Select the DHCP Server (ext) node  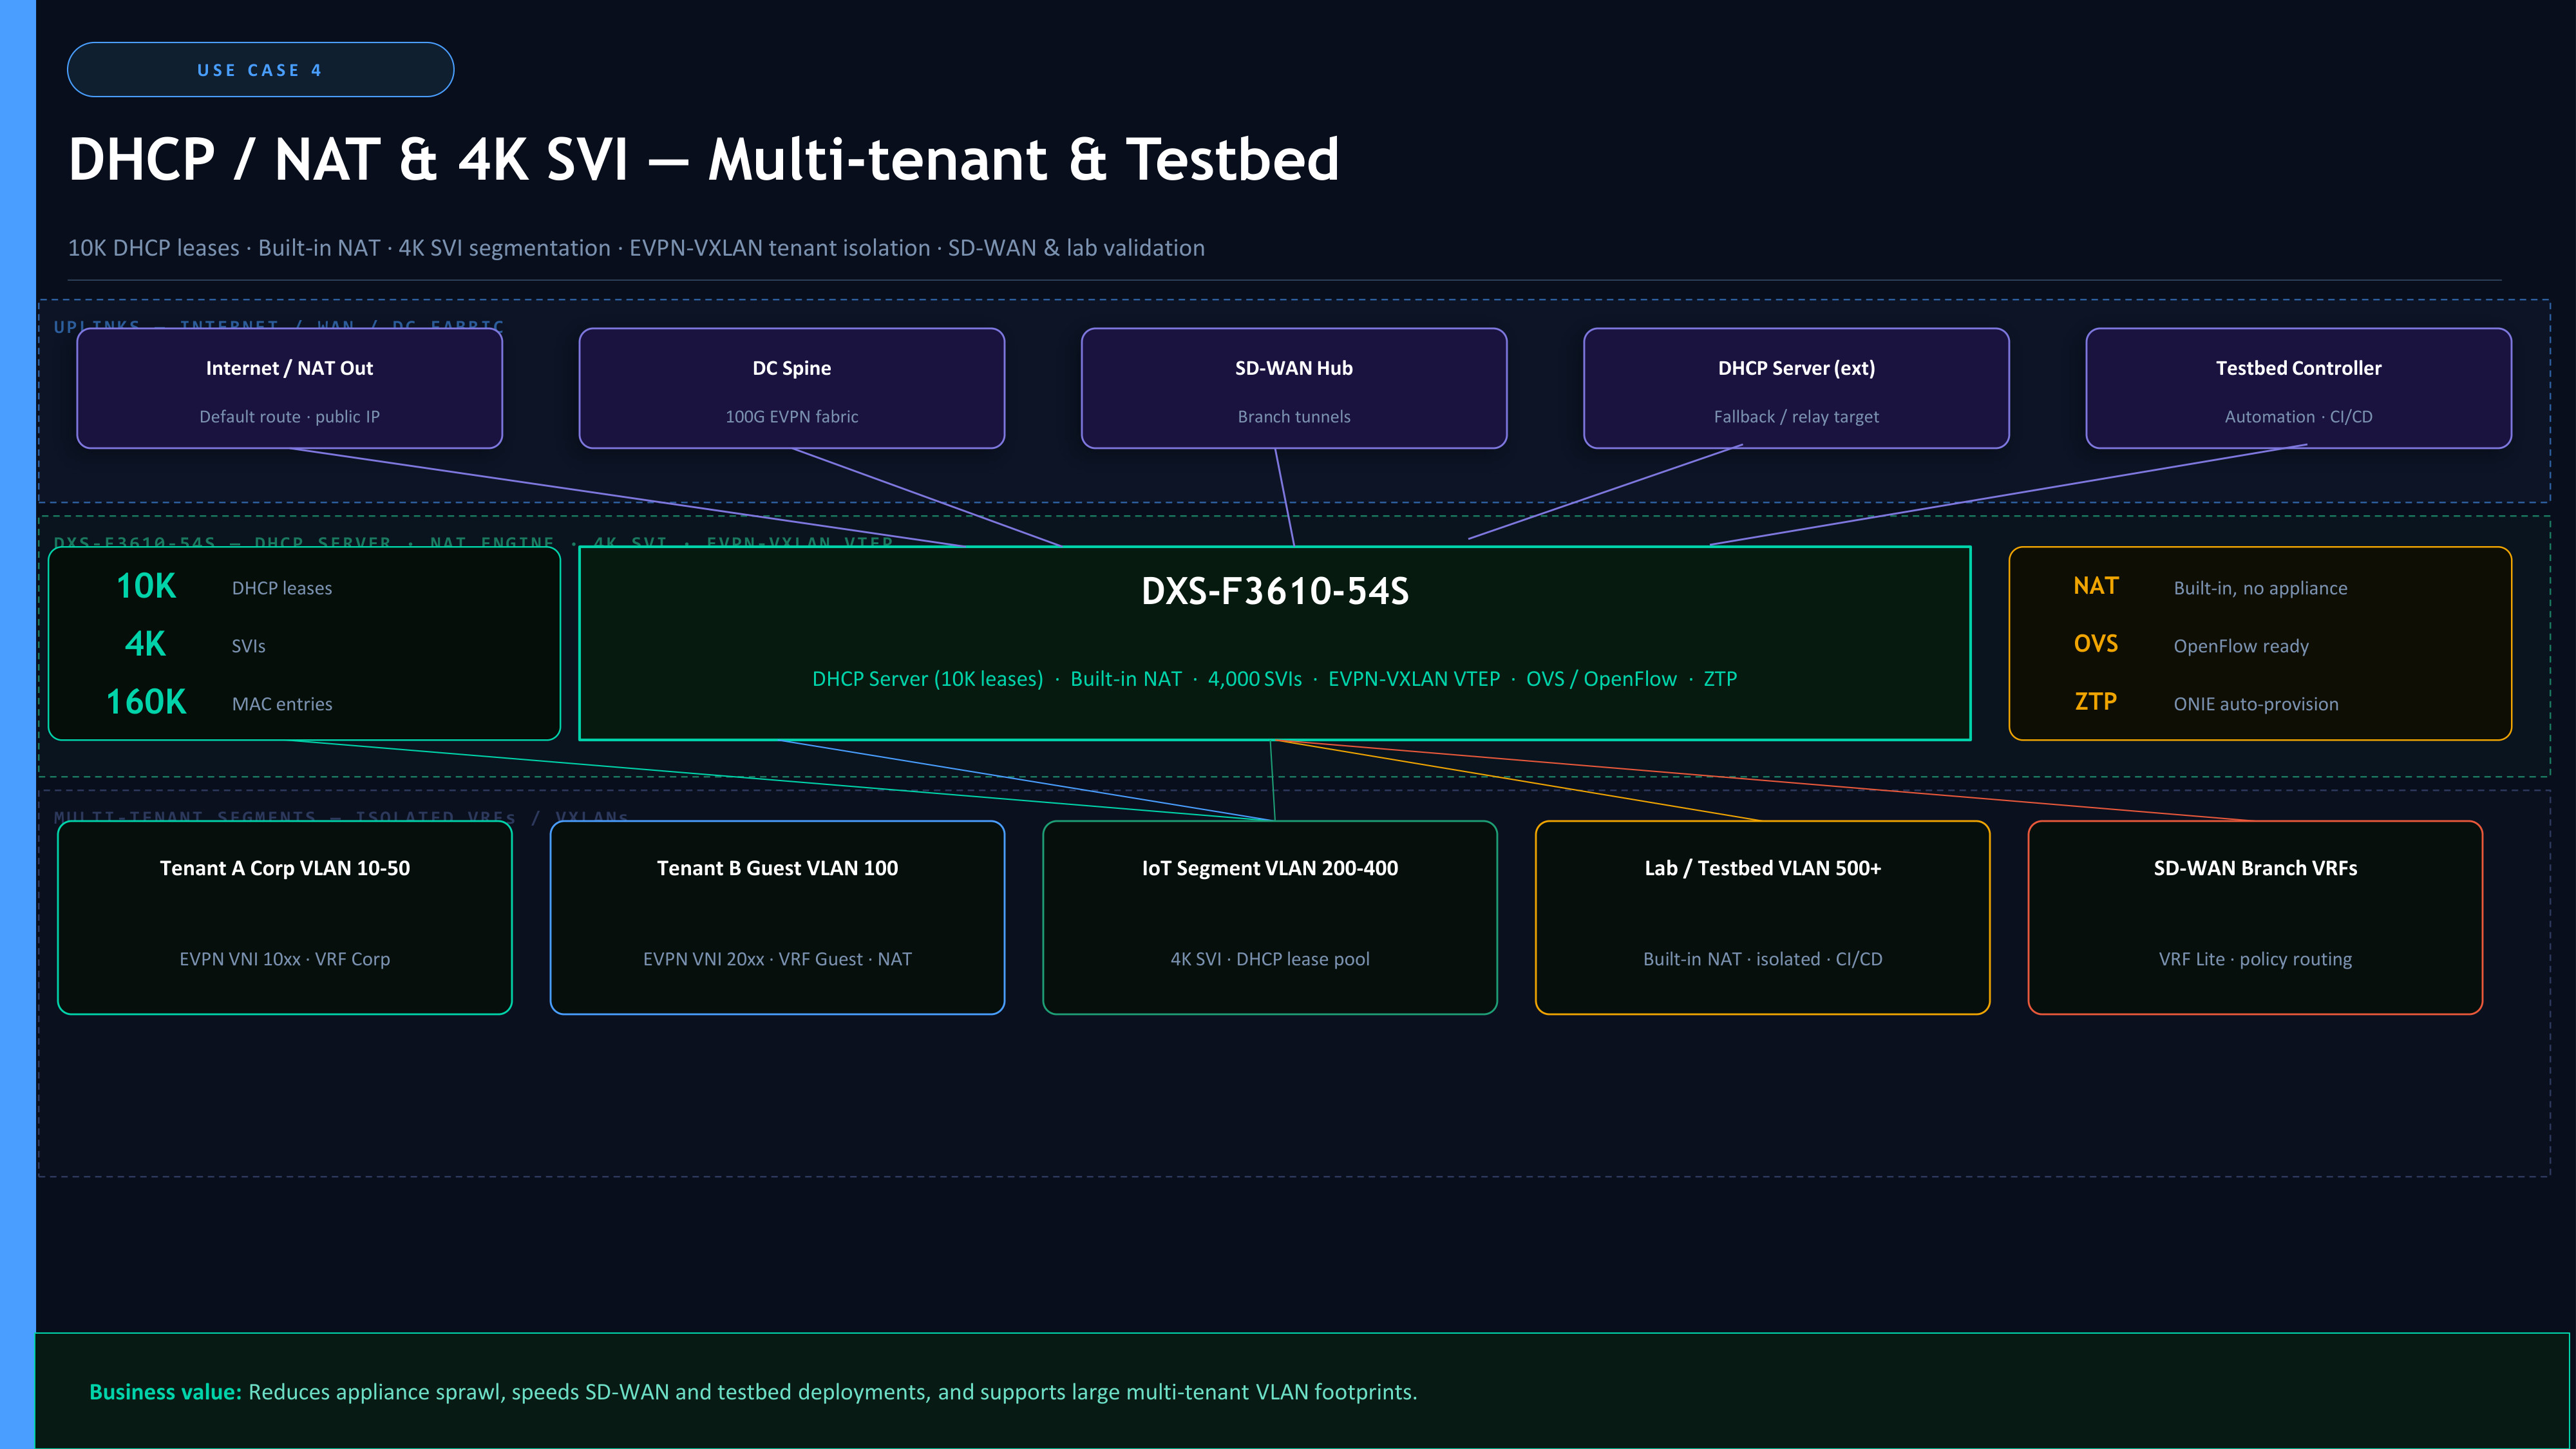pos(1795,388)
